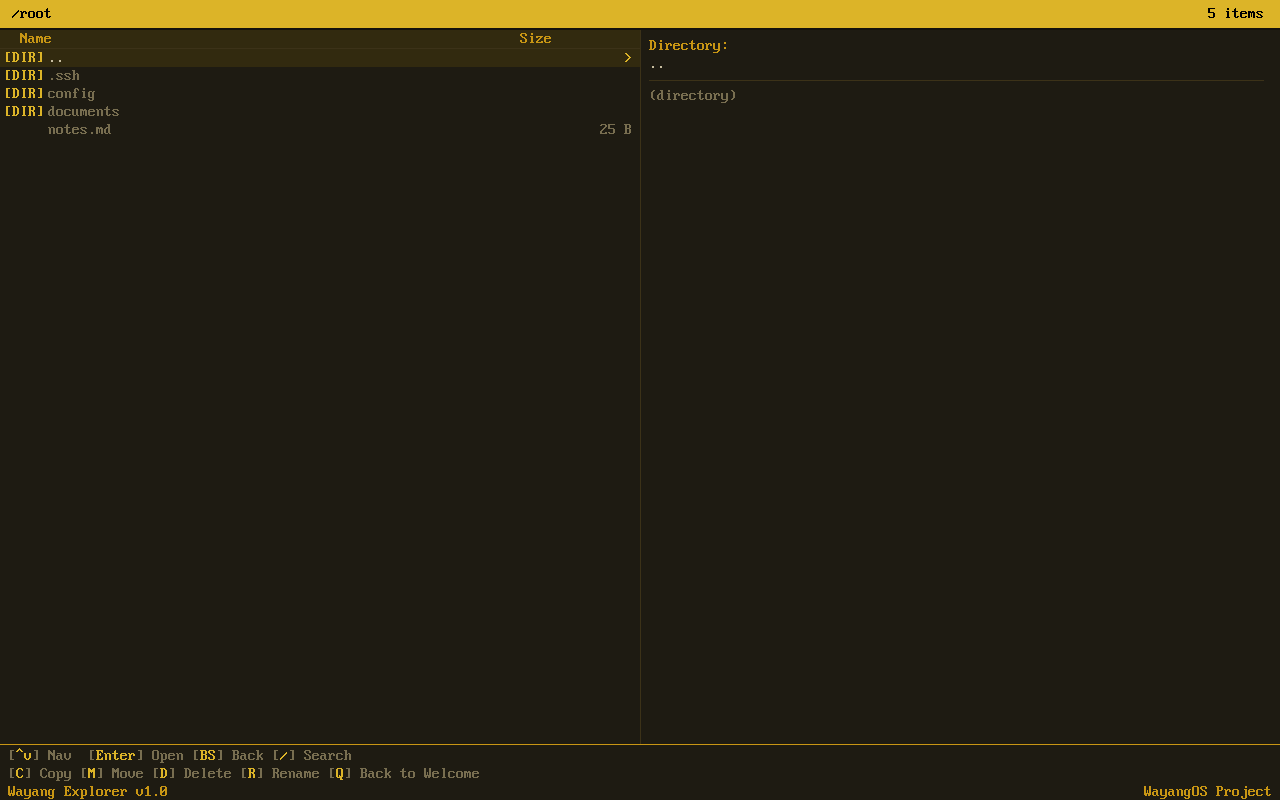
Task: Select the .ssh folder row
Action: [x=65, y=75]
